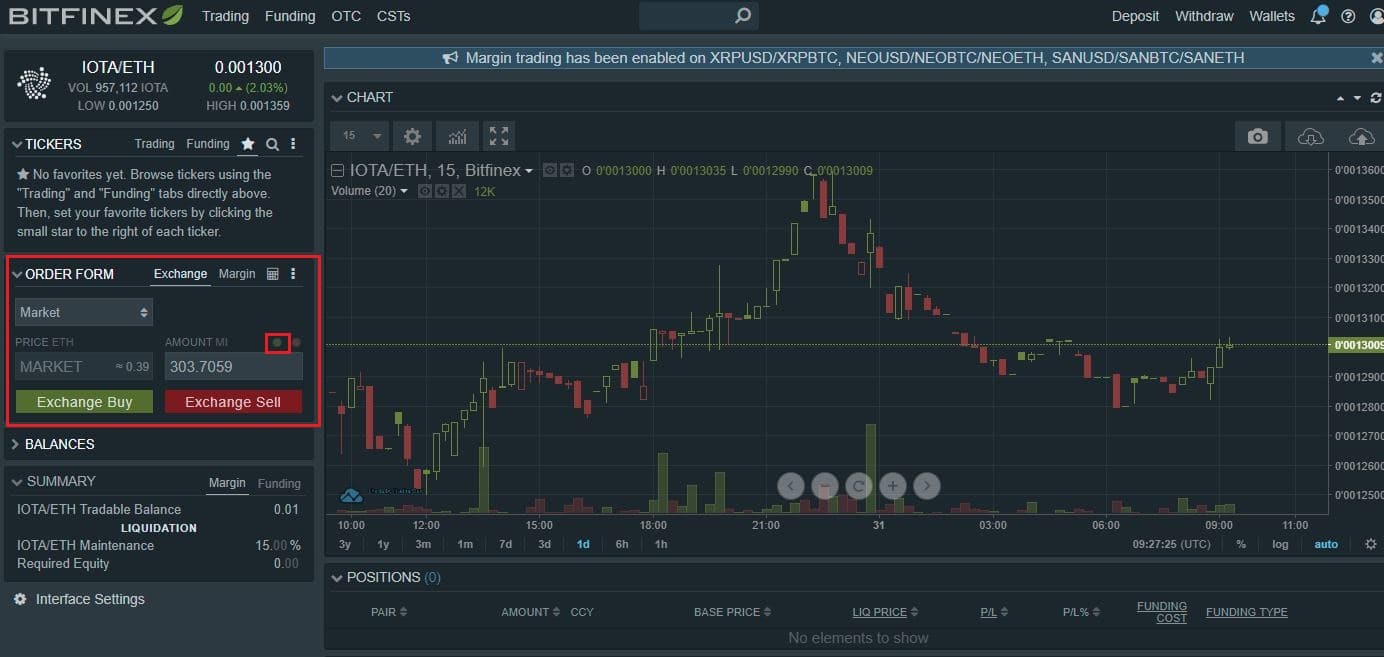Collapse the Summary panel
This screenshot has height=657, width=1384.
[17, 482]
